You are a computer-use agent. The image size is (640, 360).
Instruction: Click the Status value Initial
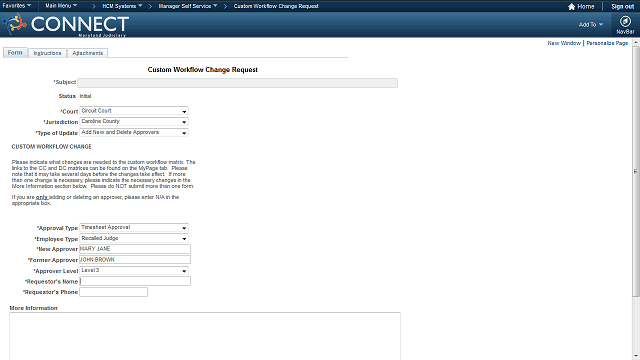(85, 96)
